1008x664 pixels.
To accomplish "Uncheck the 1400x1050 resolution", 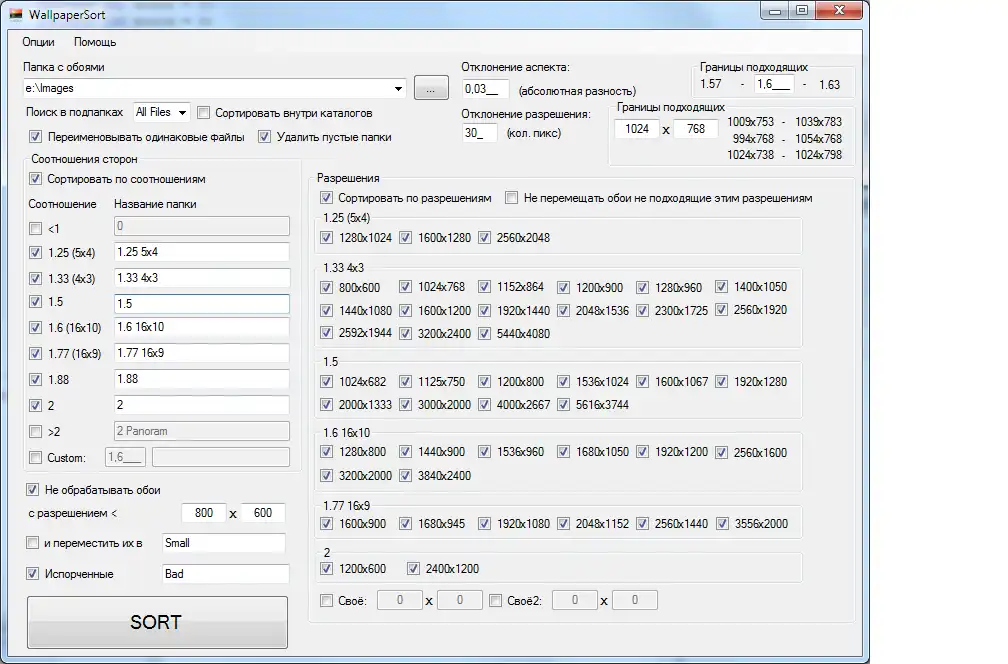I will 722,287.
